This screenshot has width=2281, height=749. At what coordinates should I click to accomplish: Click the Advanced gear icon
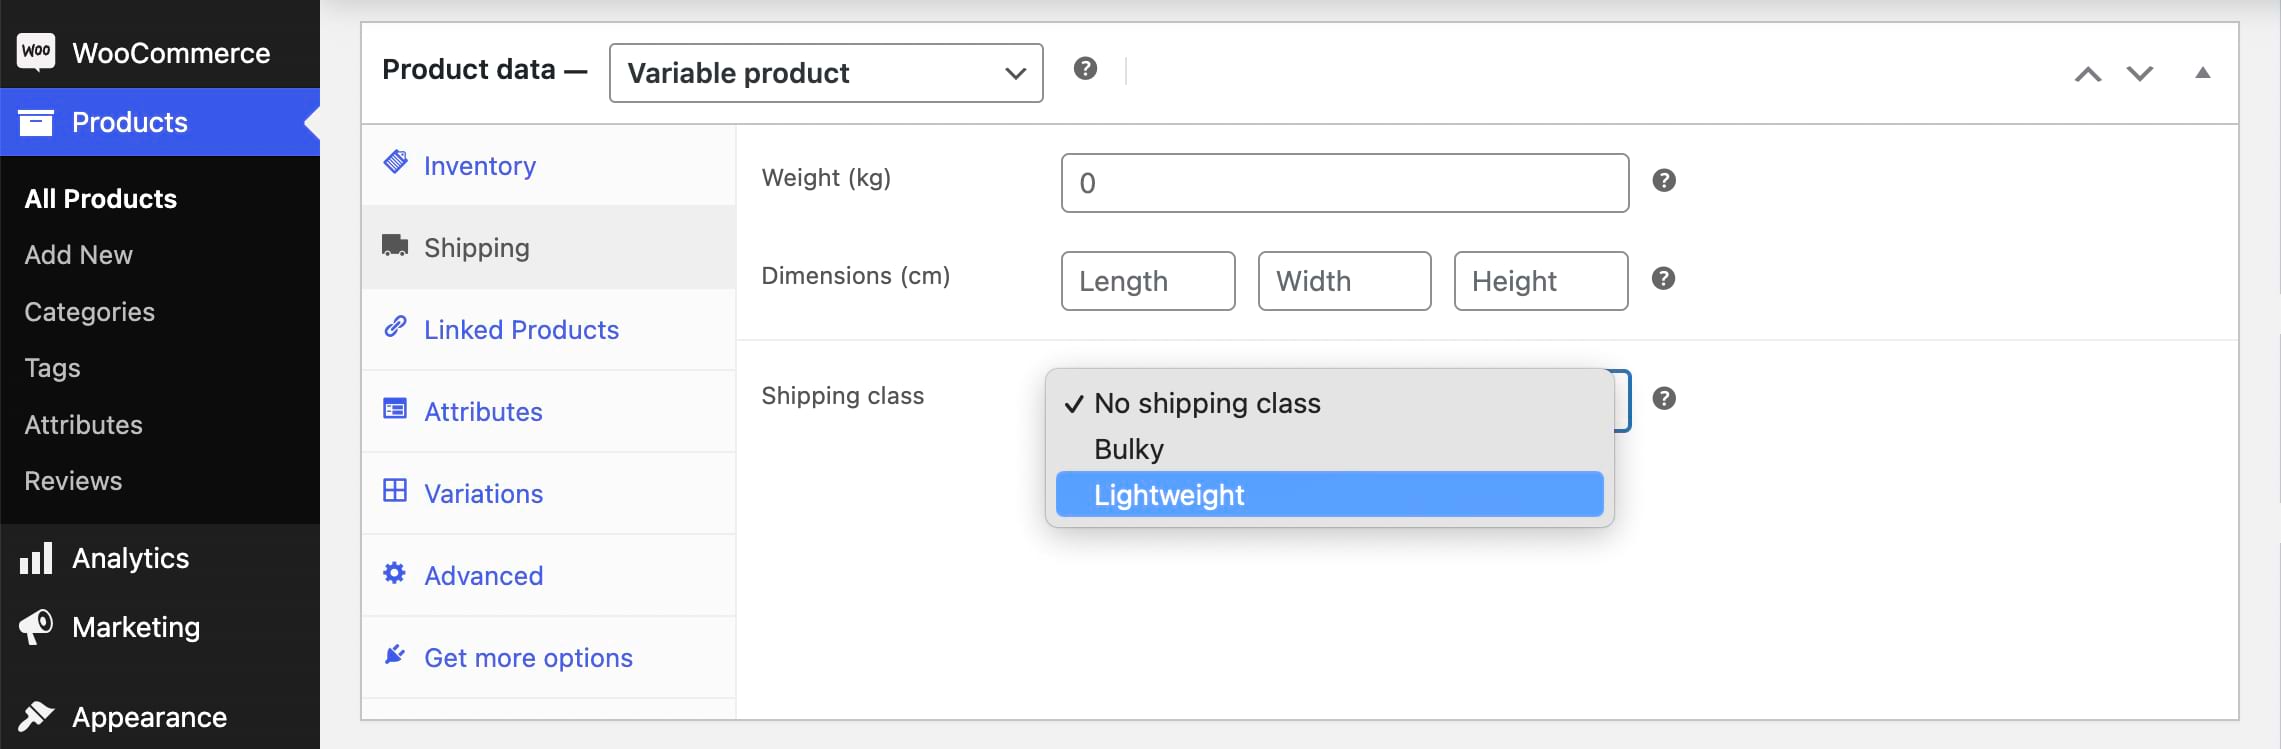coord(394,572)
